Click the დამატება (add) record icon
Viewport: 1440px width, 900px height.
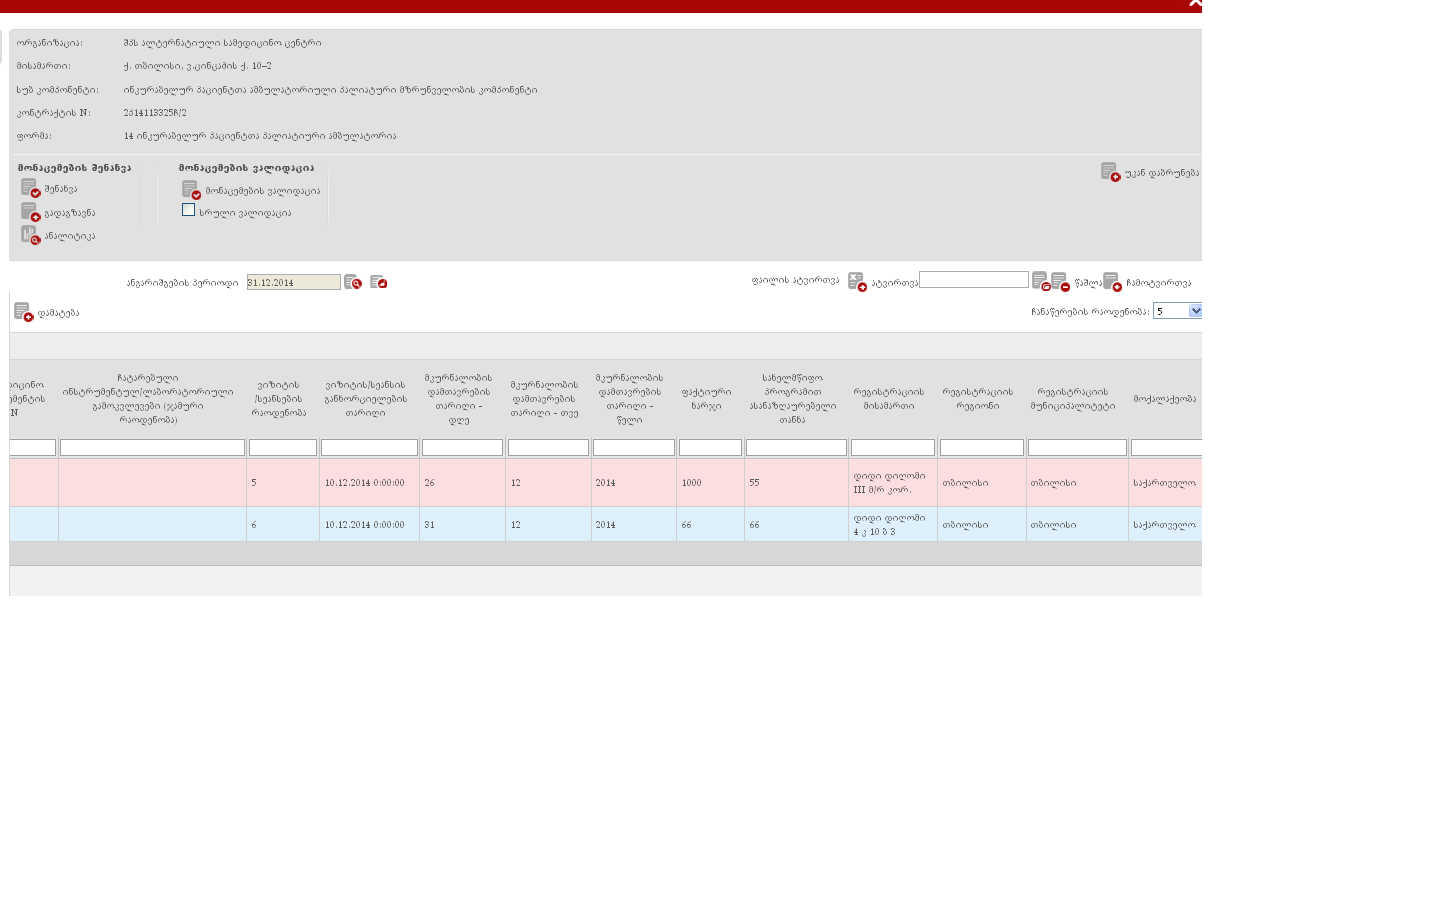(x=23, y=313)
